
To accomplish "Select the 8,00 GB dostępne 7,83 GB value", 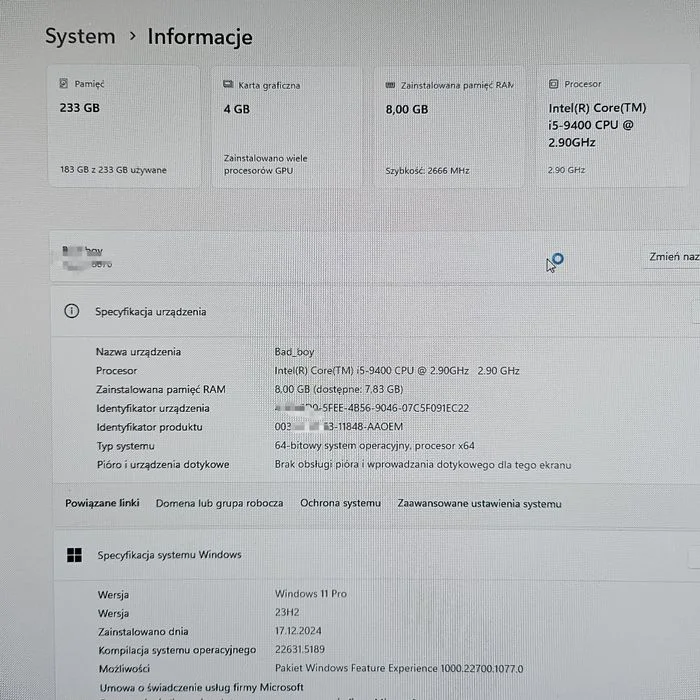I will [x=339, y=389].
